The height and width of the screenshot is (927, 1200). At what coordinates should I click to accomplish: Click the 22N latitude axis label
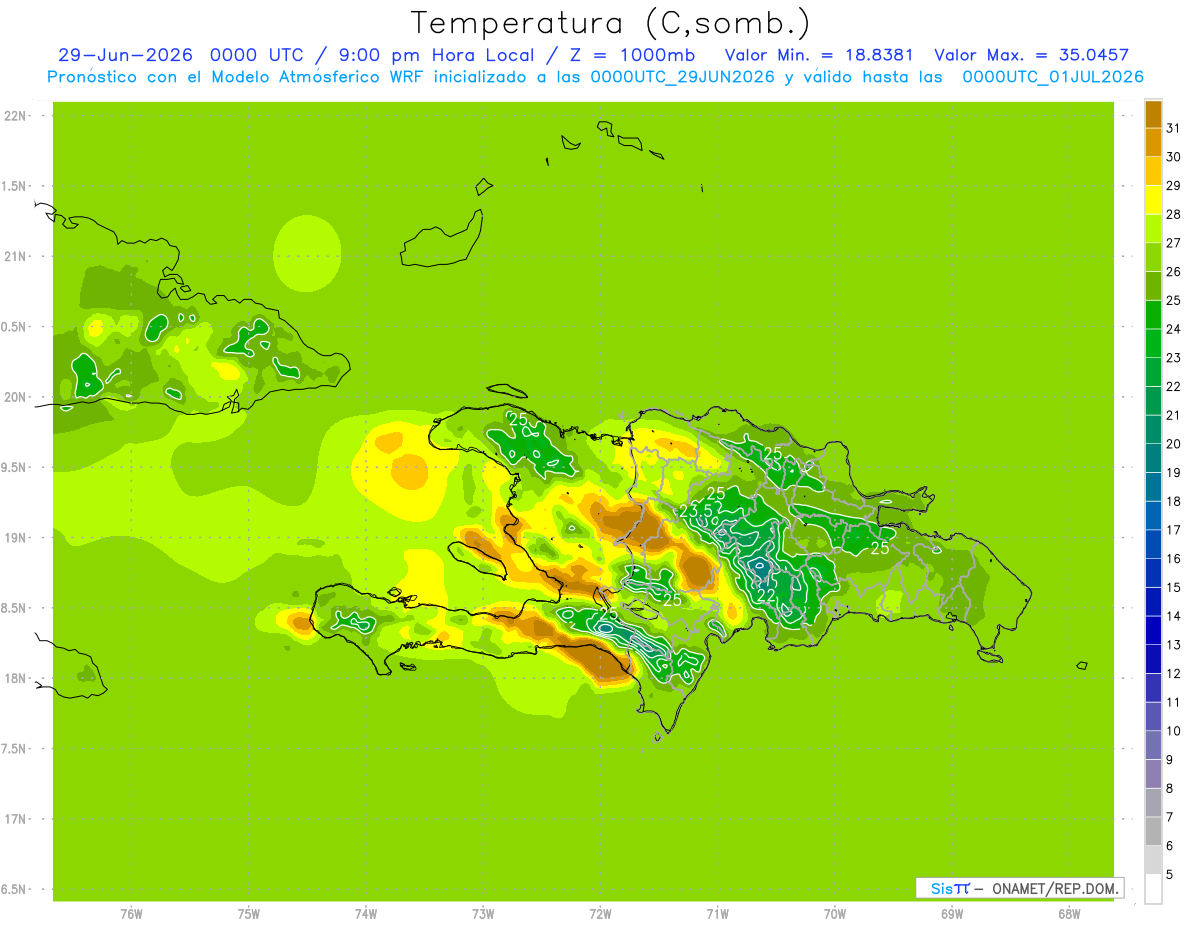pyautogui.click(x=15, y=115)
